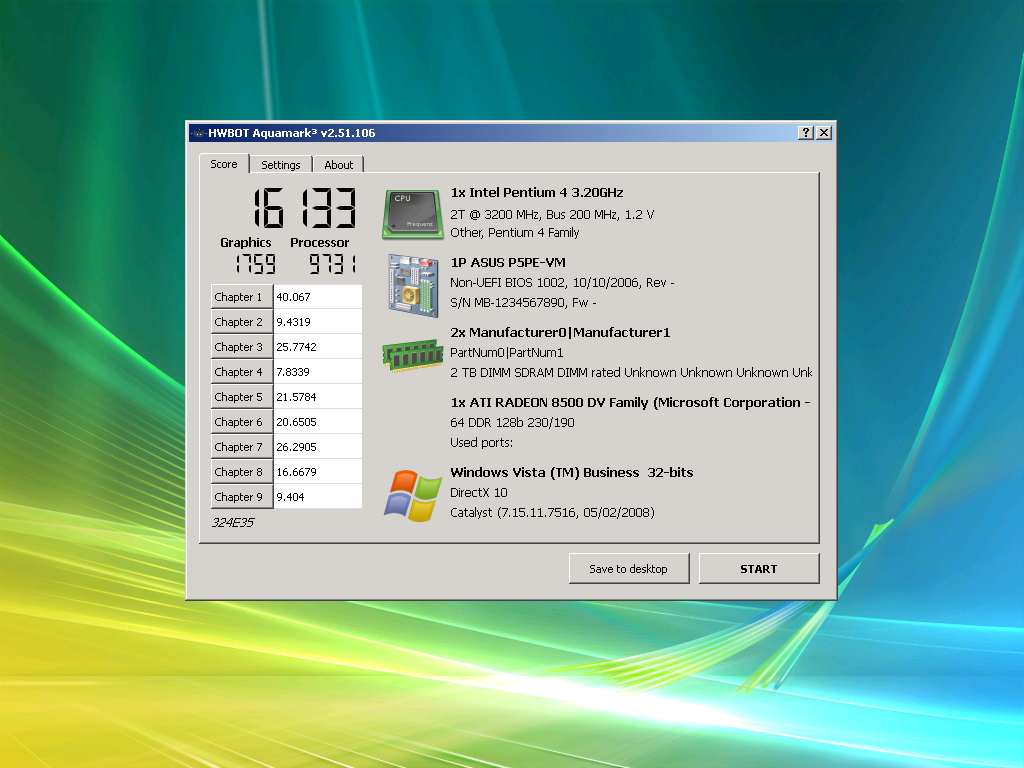This screenshot has width=1024, height=768.
Task: Click the 2 TB DIMM SDRAM line
Action: [631, 372]
